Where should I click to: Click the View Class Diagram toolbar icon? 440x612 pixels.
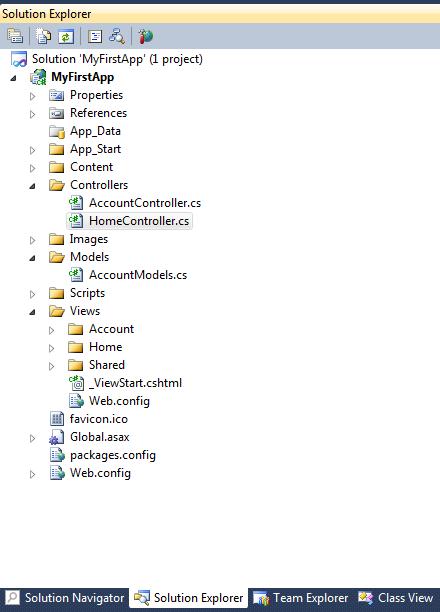point(117,36)
